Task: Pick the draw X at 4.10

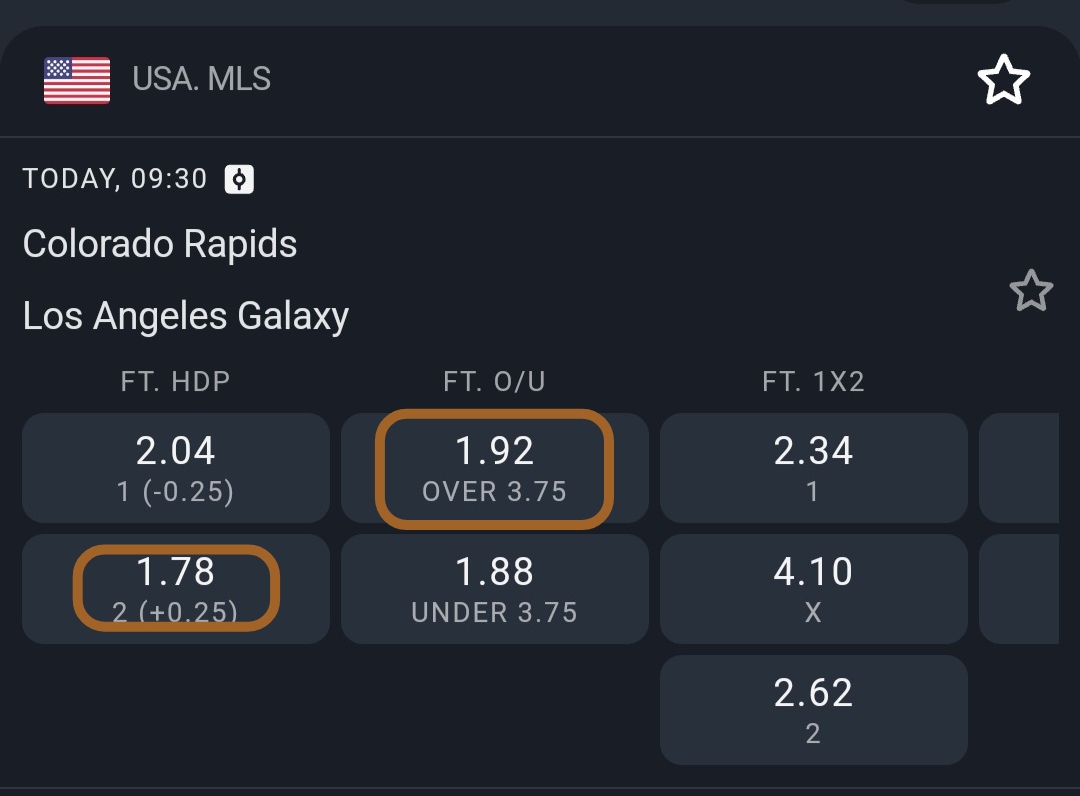Action: point(813,588)
